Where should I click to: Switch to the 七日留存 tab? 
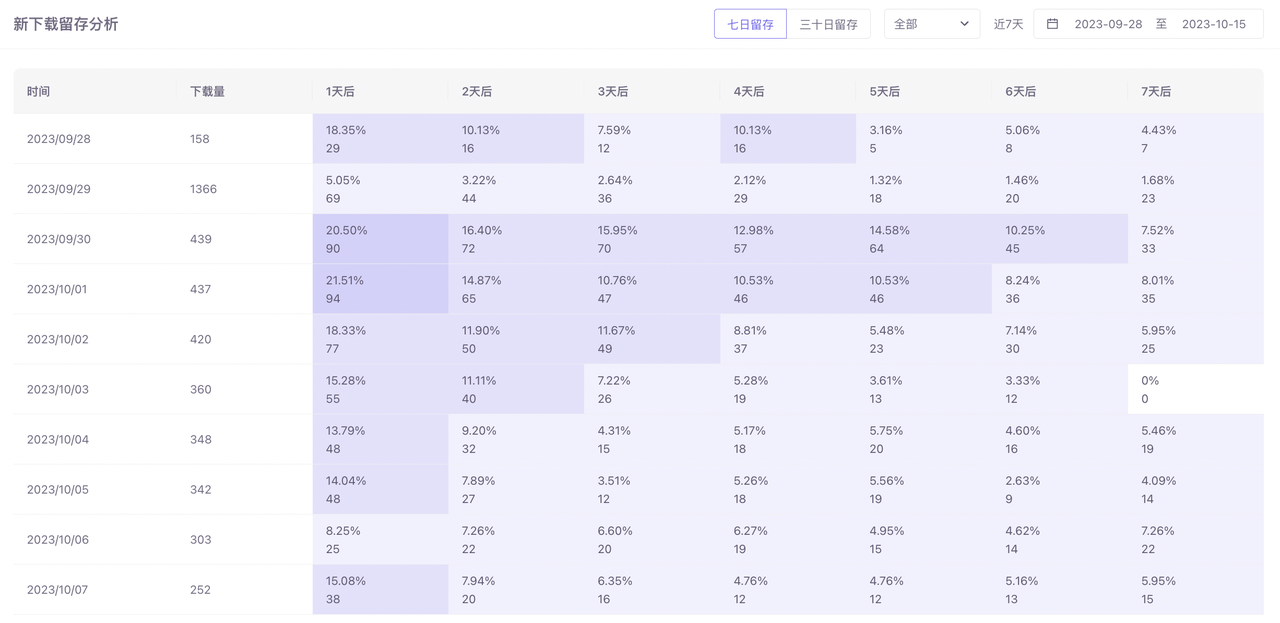750,24
